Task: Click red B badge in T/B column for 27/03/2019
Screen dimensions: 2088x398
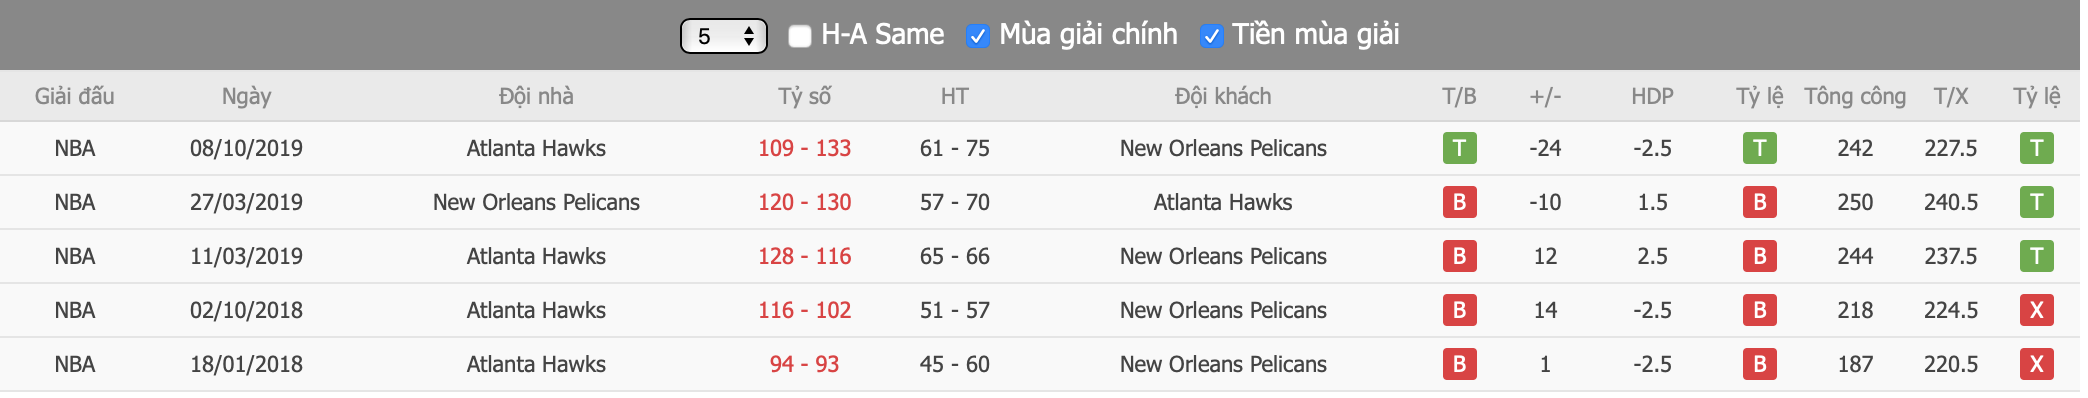Action: pyautogui.click(x=1459, y=202)
